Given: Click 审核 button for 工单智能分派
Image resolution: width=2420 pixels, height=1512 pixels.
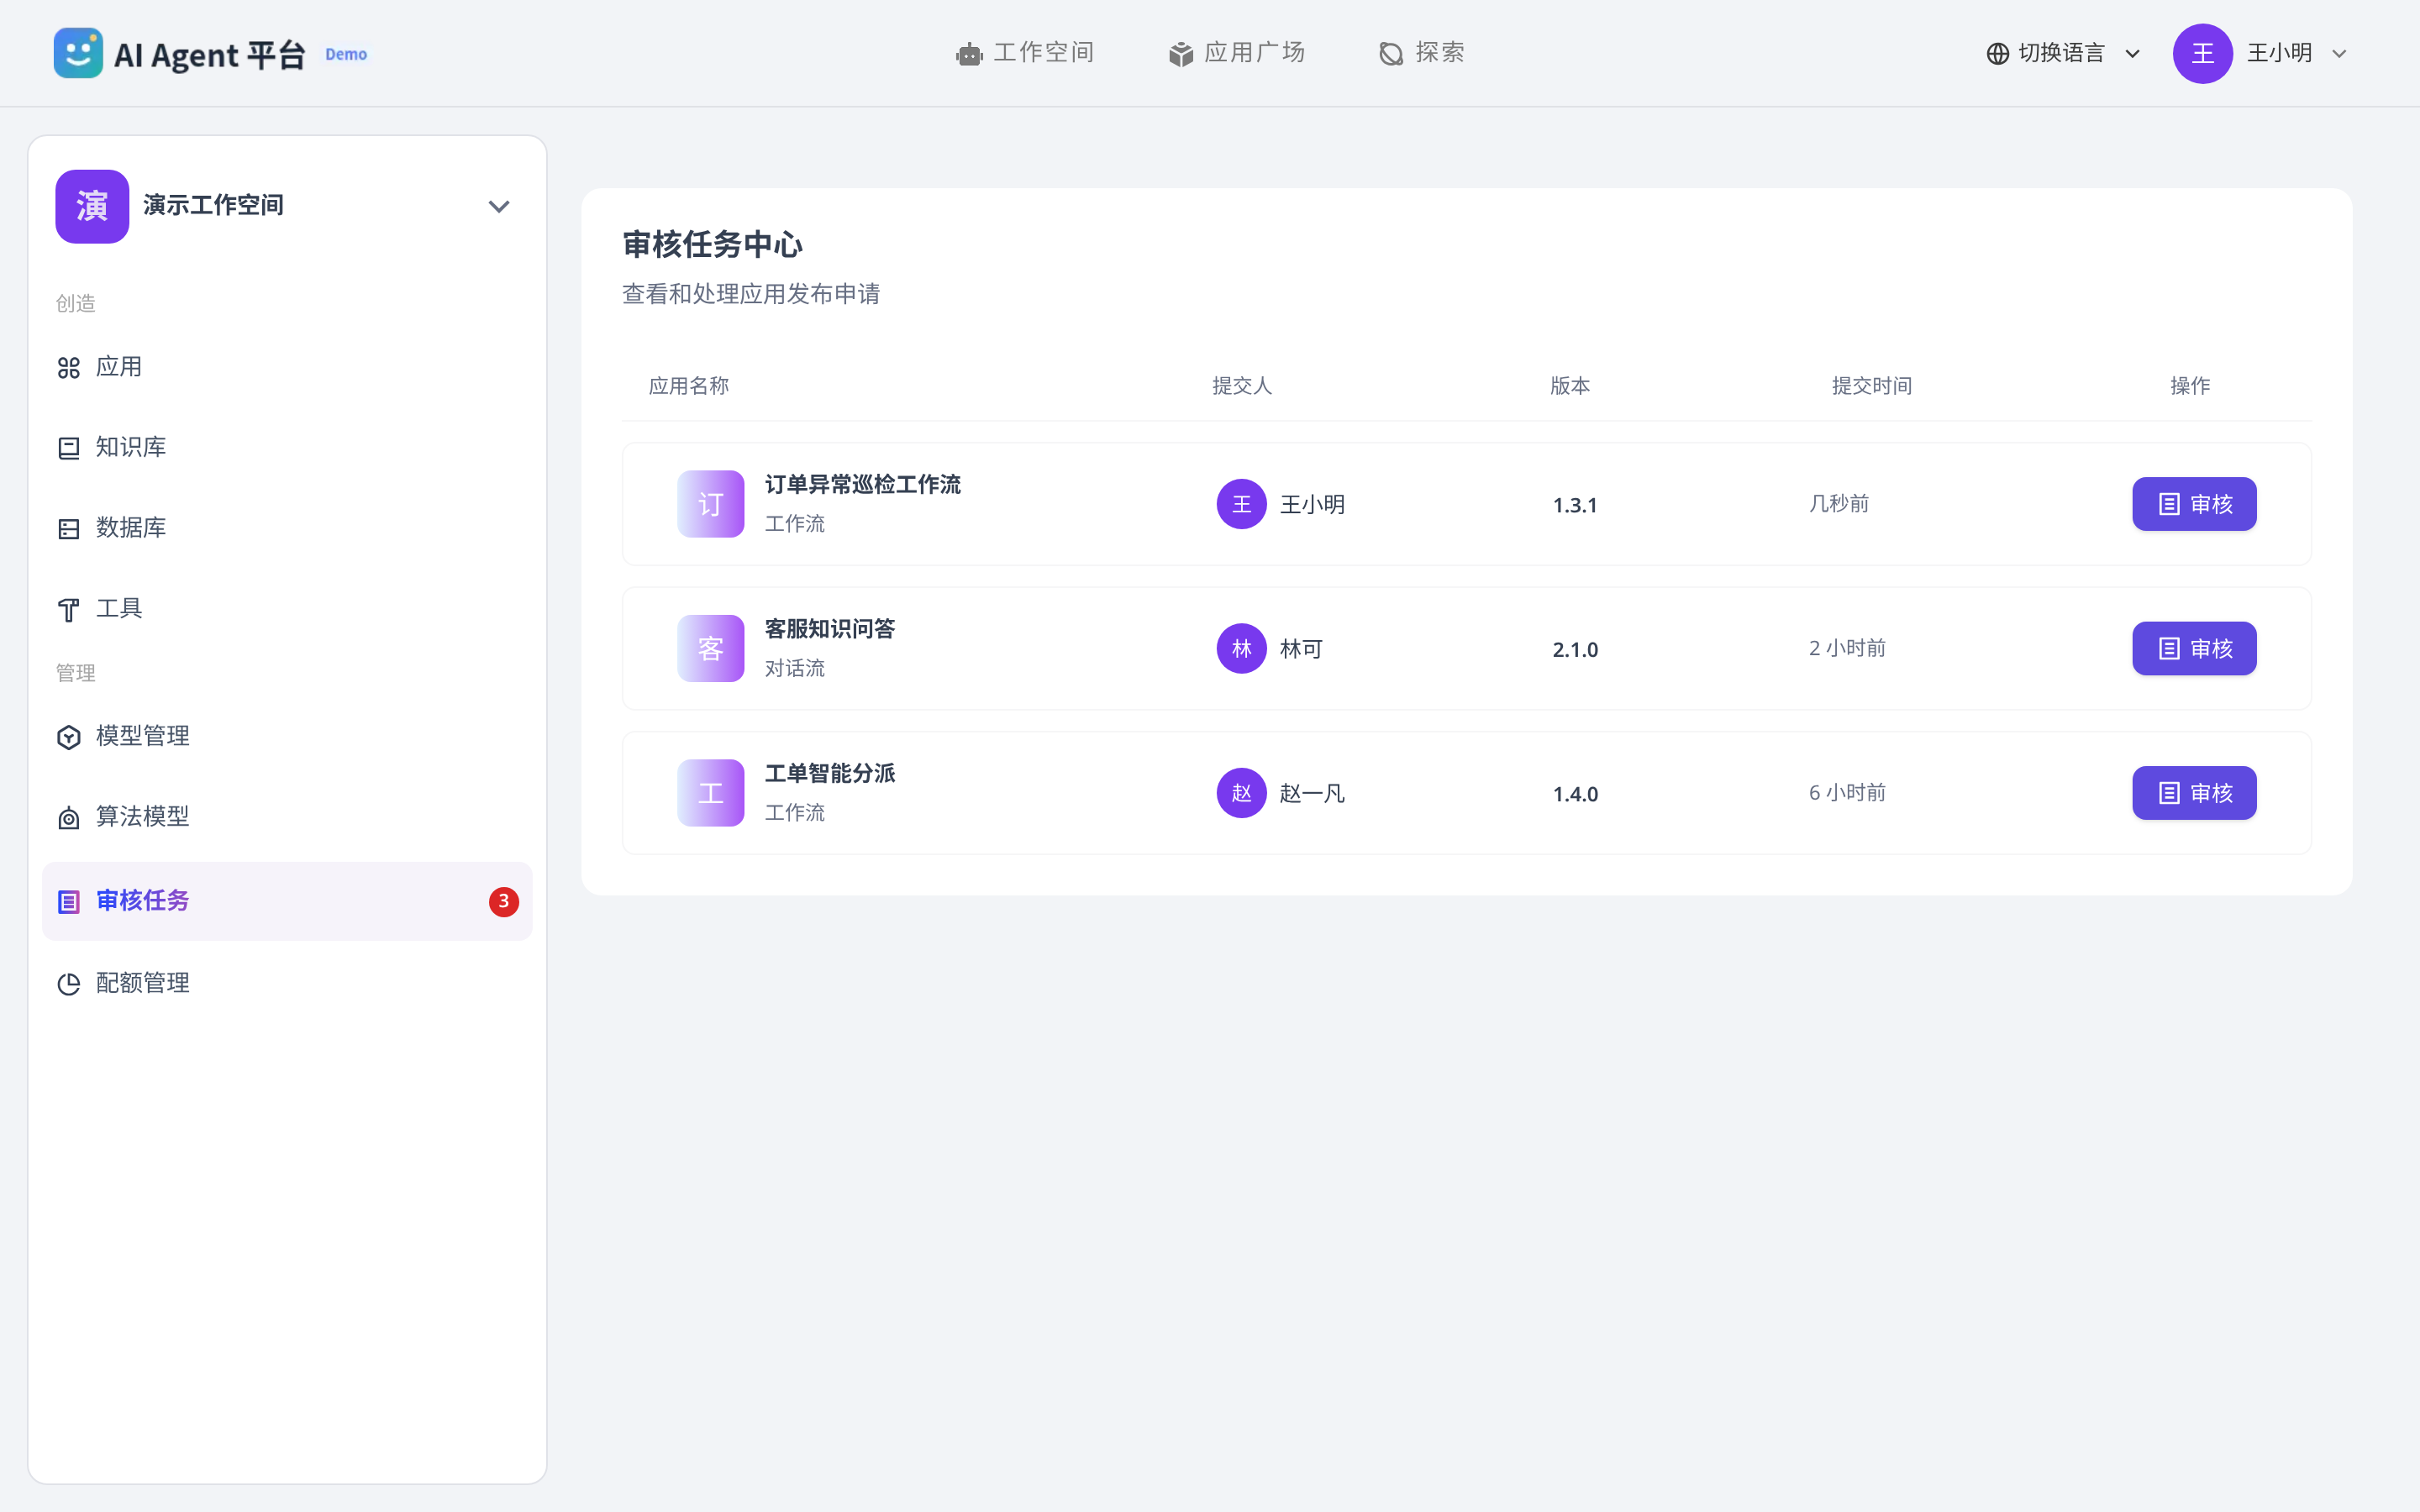Looking at the screenshot, I should pyautogui.click(x=2194, y=793).
